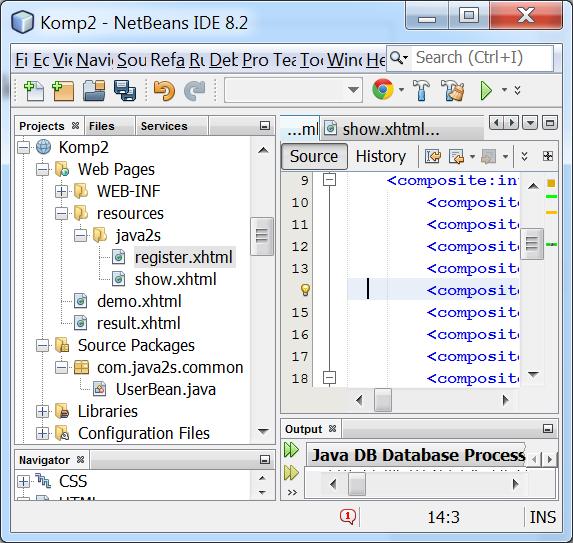The width and height of the screenshot is (573, 543).
Task: Open the Navigate menu
Action: click(95, 60)
